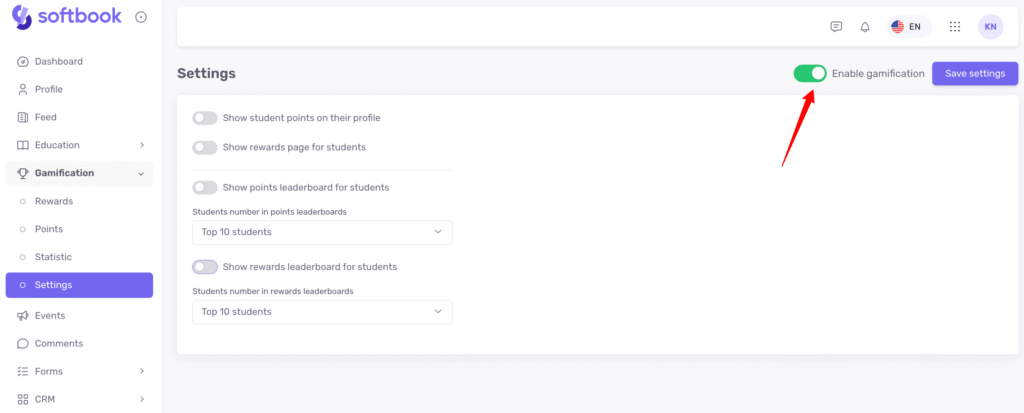
Task: Click the notifications bell icon
Action: 865,27
